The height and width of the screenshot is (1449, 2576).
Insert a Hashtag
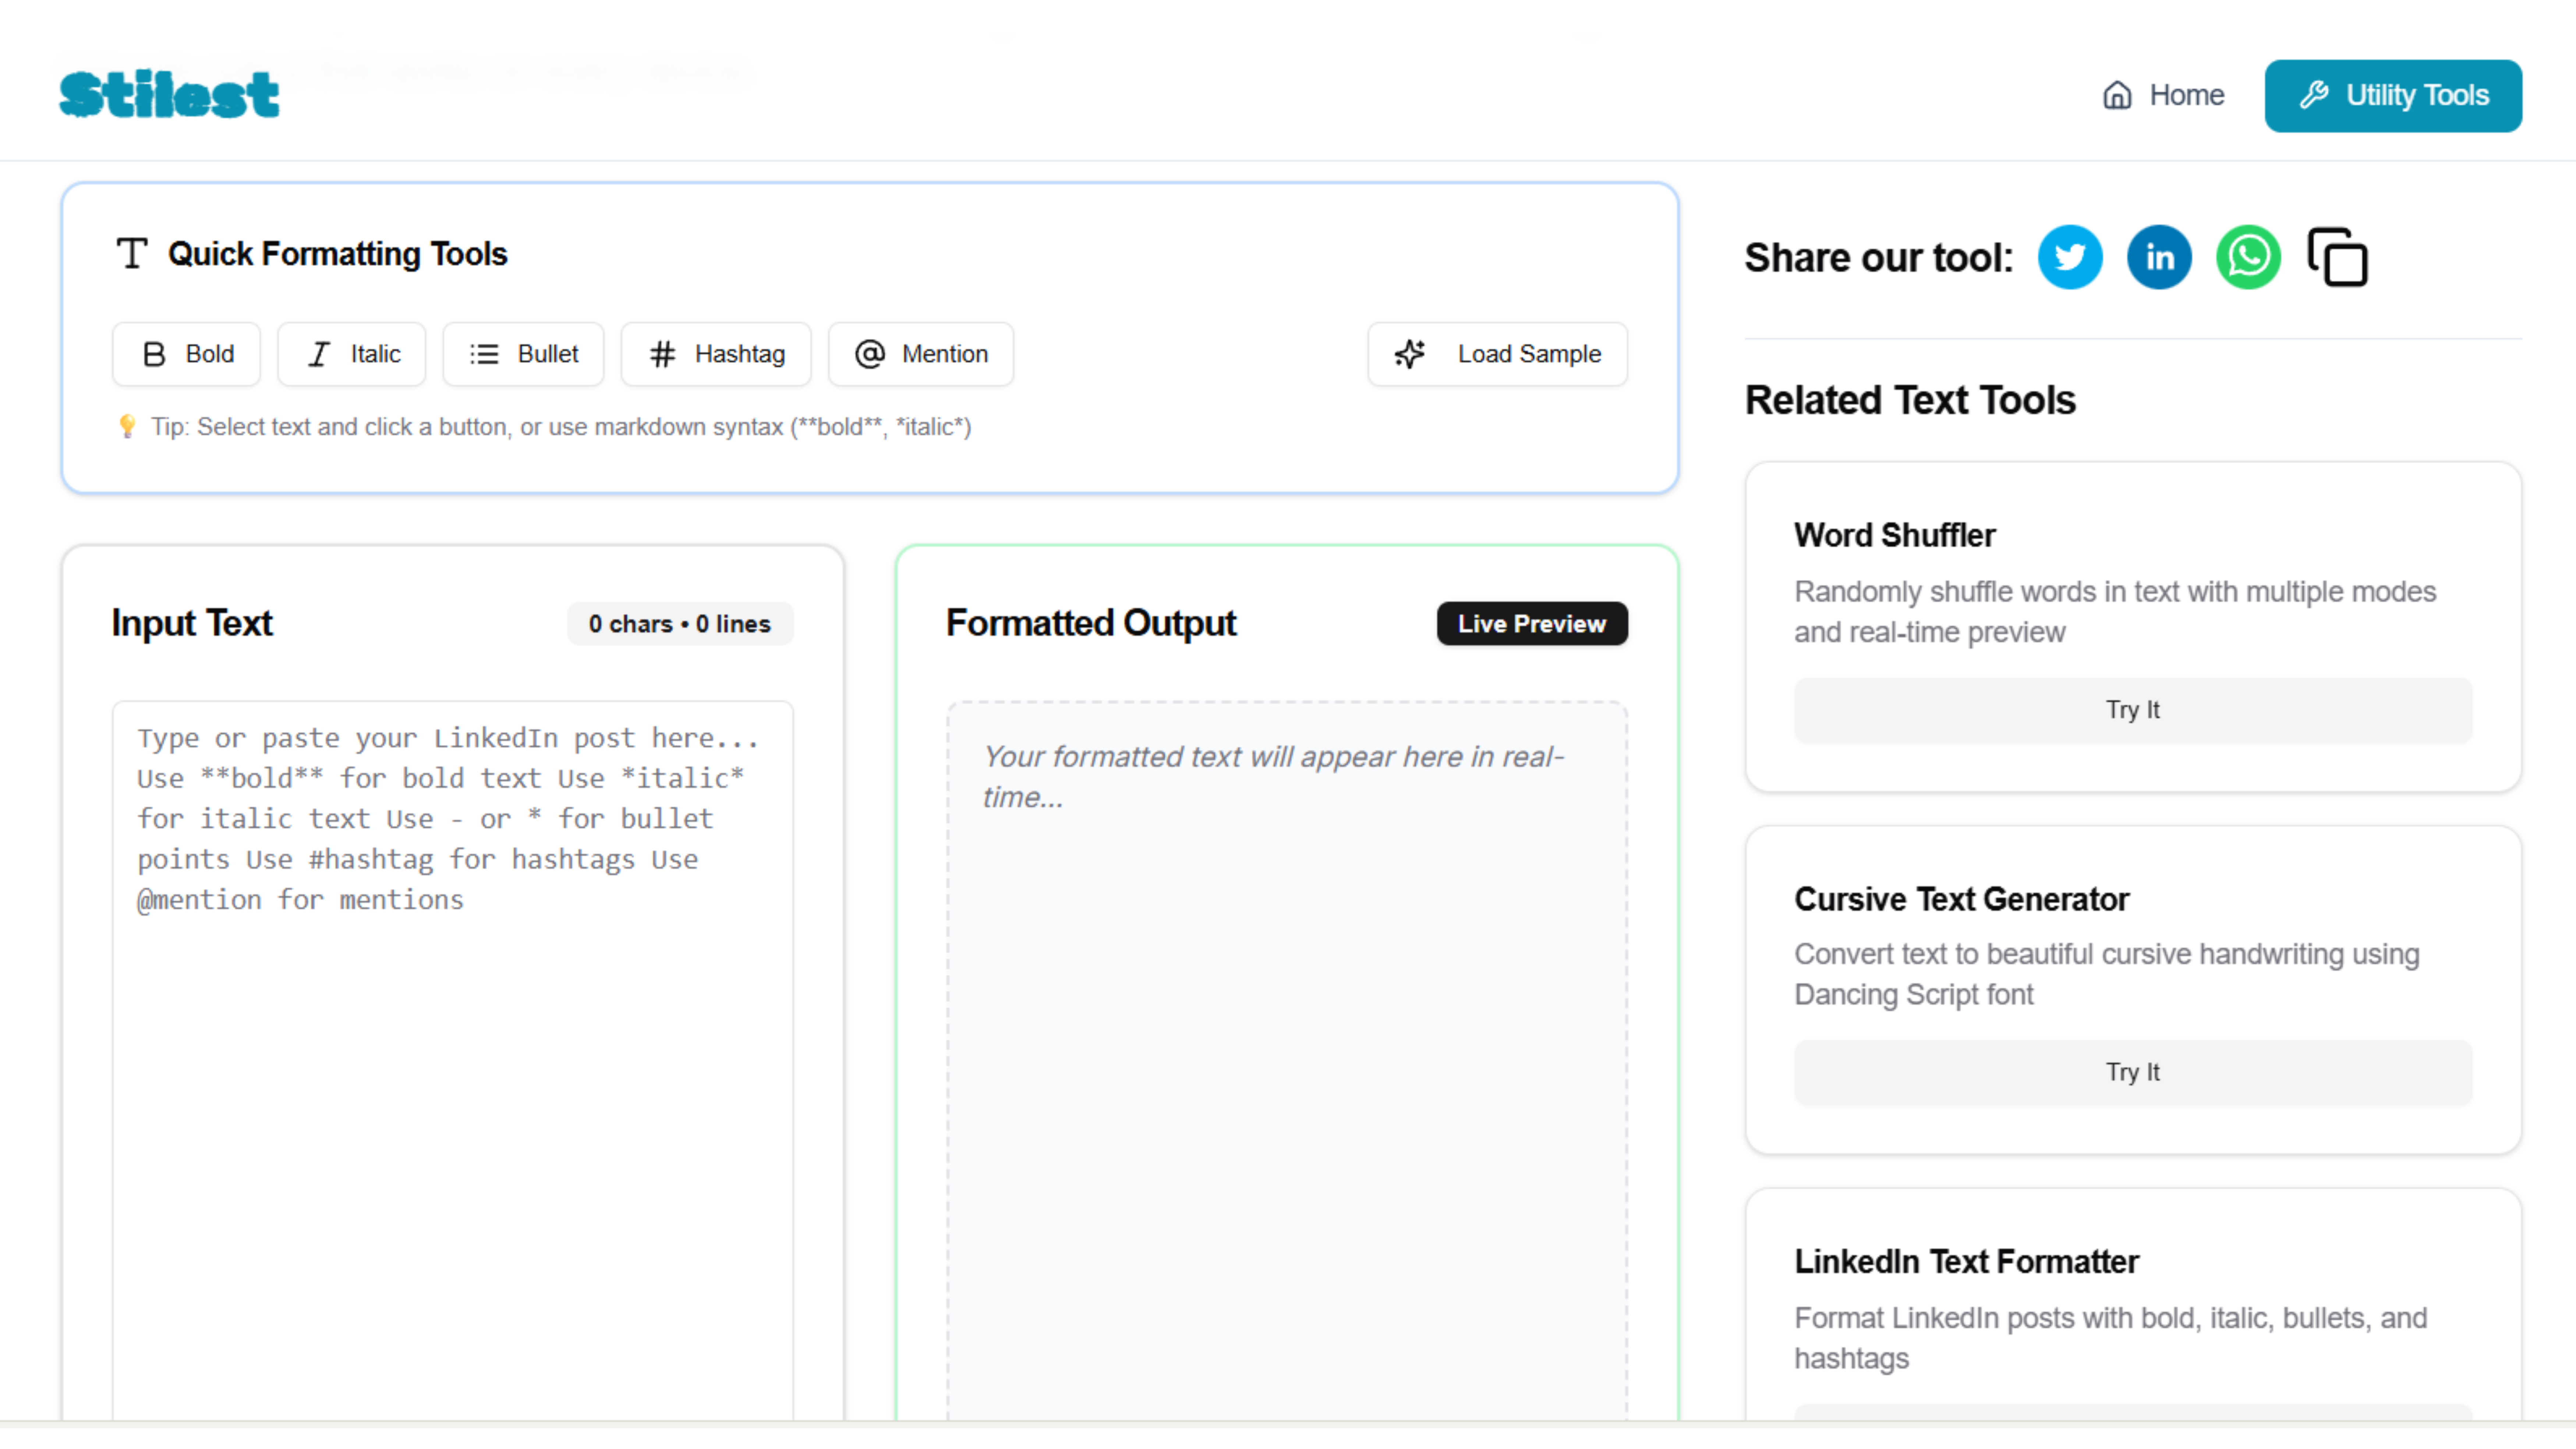pyautogui.click(x=716, y=354)
